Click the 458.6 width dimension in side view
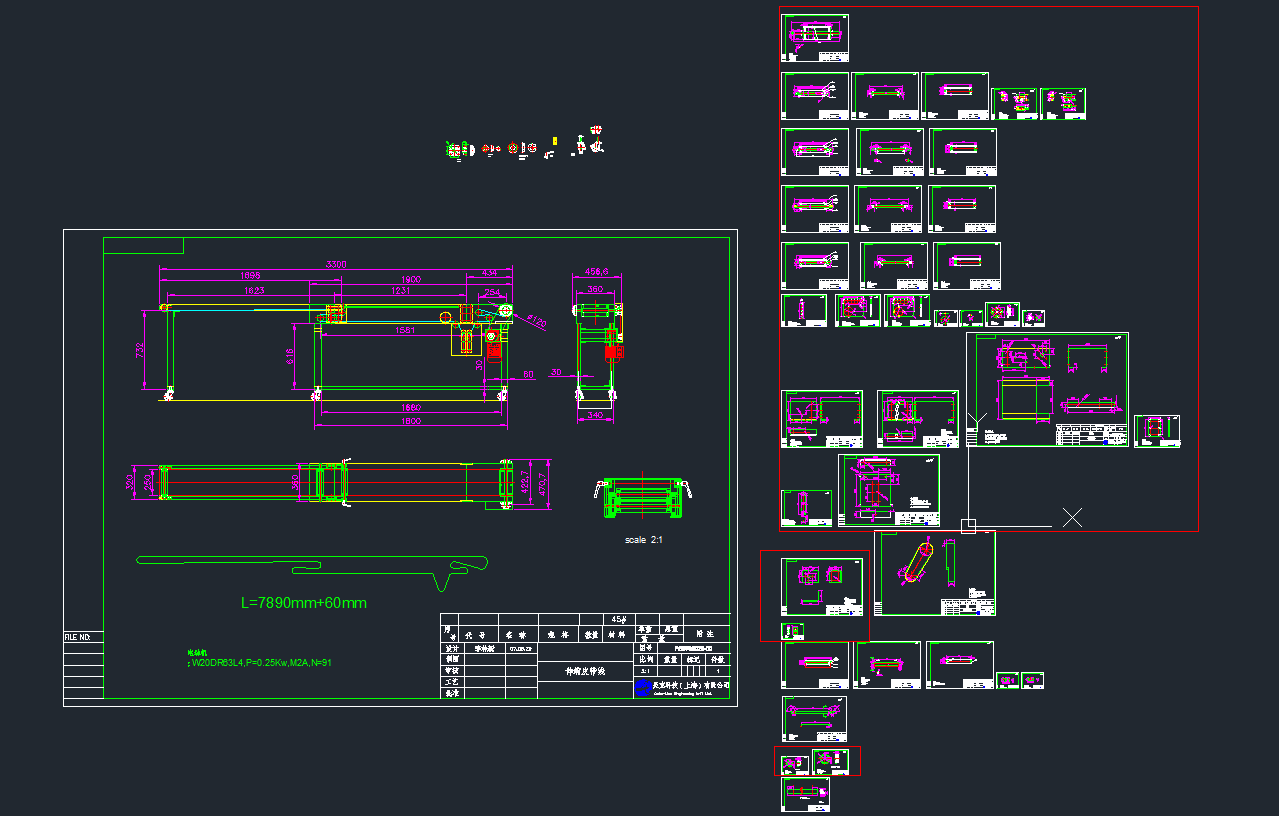Image resolution: width=1279 pixels, height=816 pixels. pyautogui.click(x=598, y=271)
